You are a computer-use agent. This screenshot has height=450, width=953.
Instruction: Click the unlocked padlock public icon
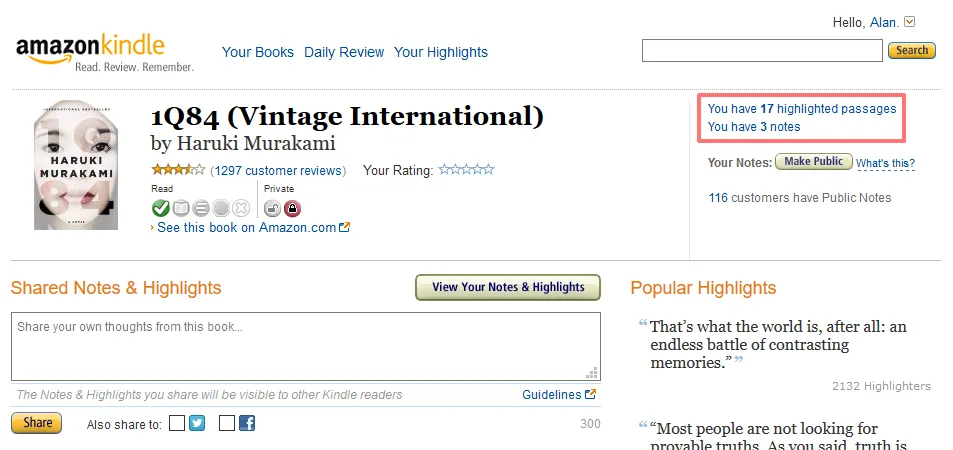(x=271, y=208)
